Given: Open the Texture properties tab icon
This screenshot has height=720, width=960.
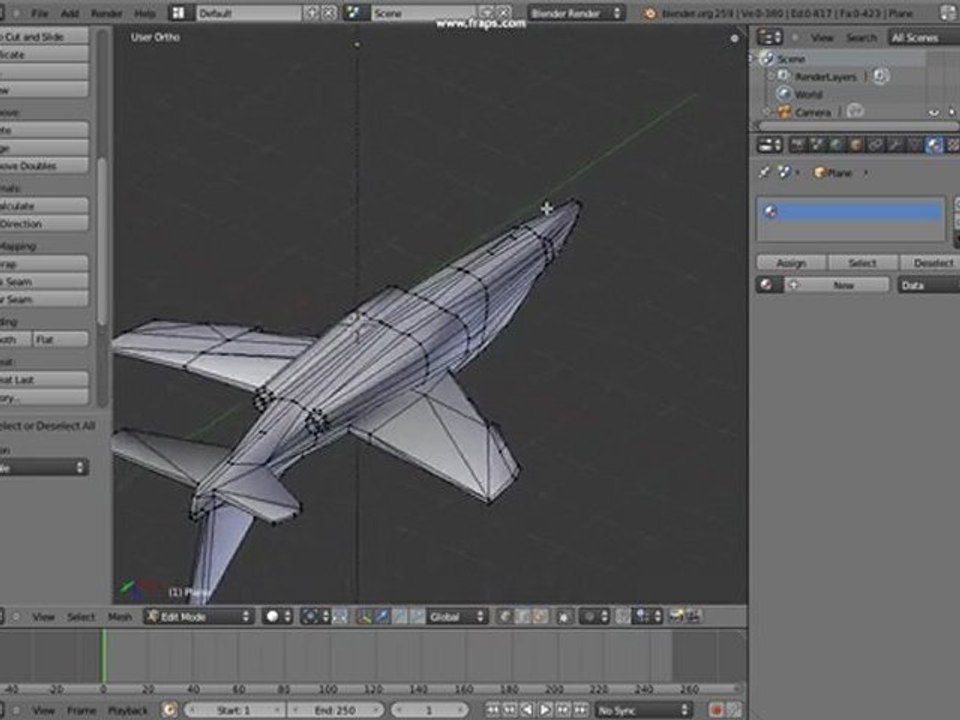Looking at the screenshot, I should pyautogui.click(x=953, y=144).
